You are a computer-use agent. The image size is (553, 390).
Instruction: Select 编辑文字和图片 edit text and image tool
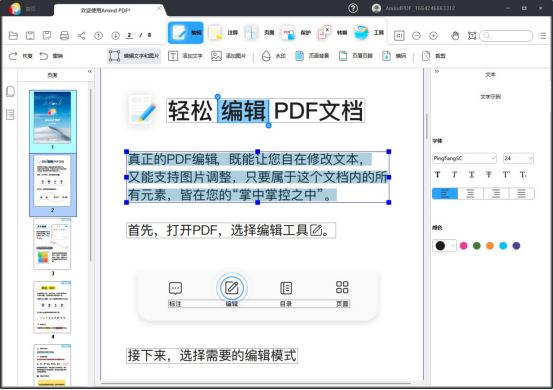pyautogui.click(x=134, y=56)
